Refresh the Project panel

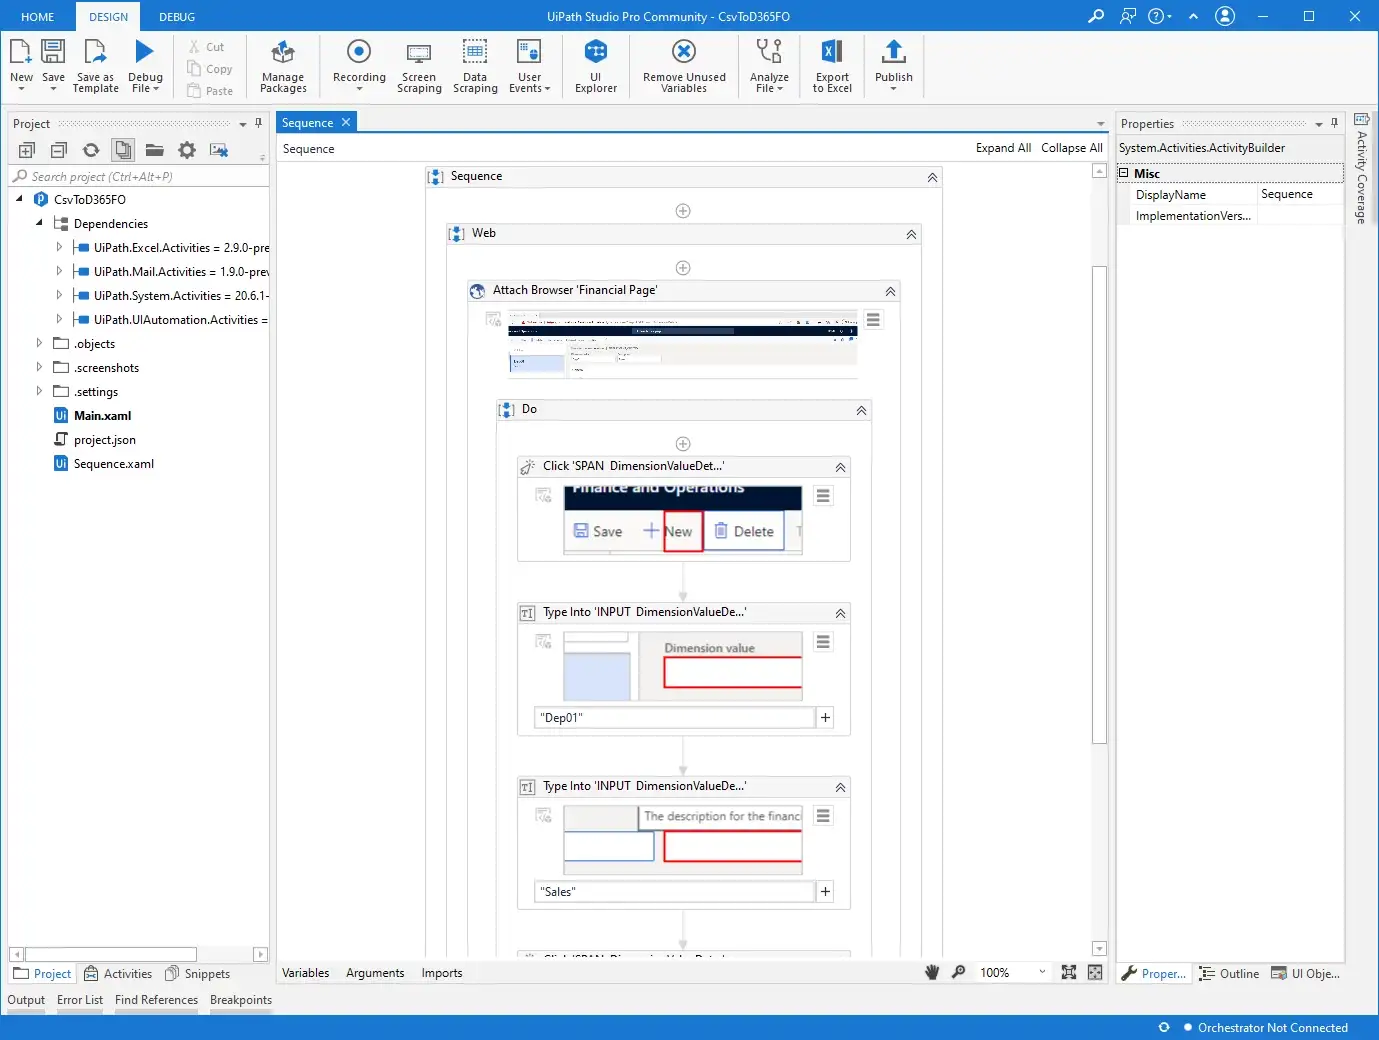91,150
